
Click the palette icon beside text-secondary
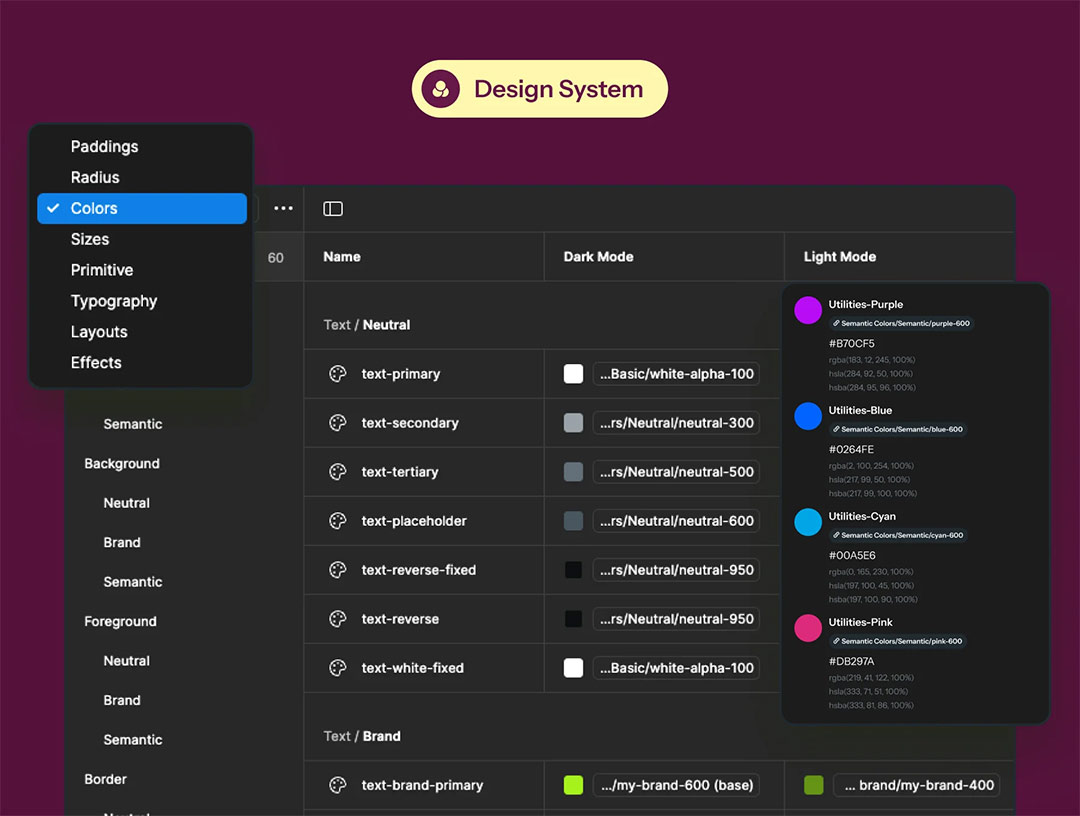(x=338, y=423)
